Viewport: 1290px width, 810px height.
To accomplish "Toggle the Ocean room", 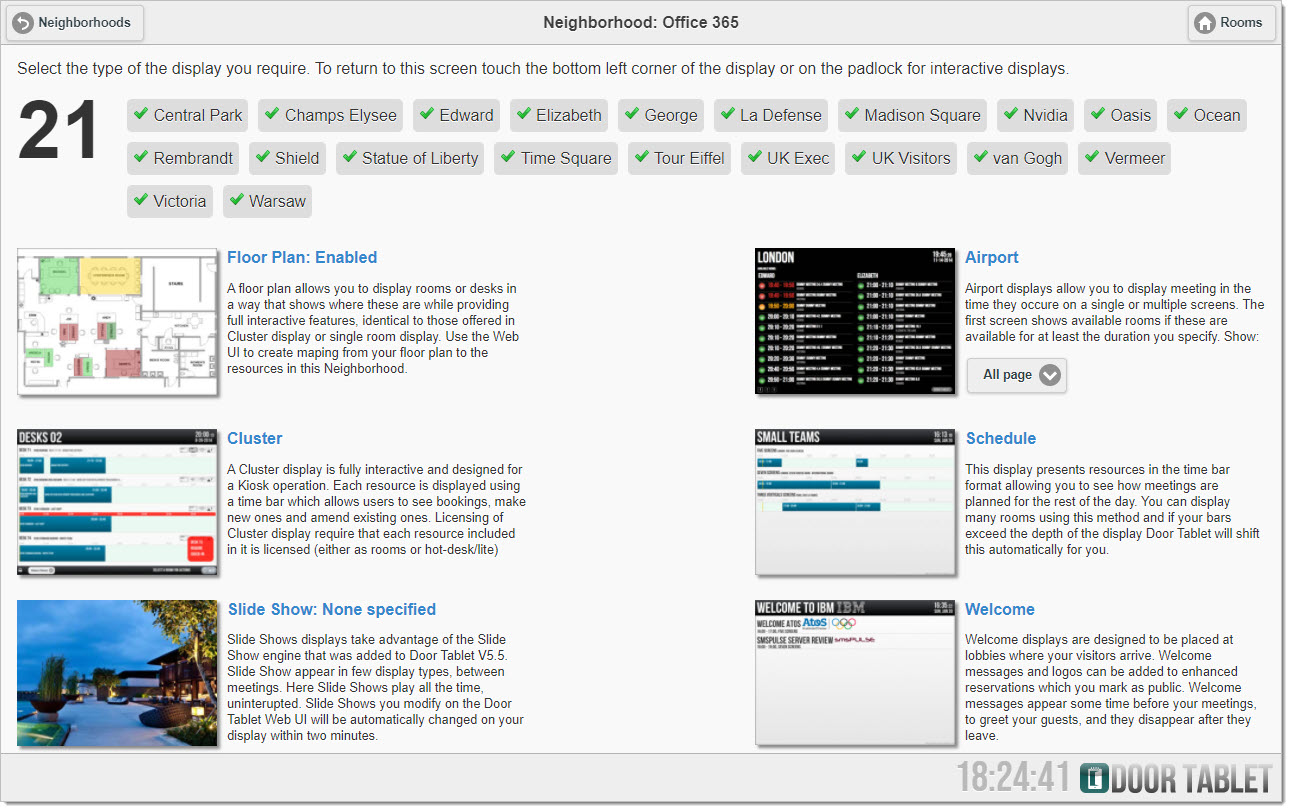I will pos(1207,115).
